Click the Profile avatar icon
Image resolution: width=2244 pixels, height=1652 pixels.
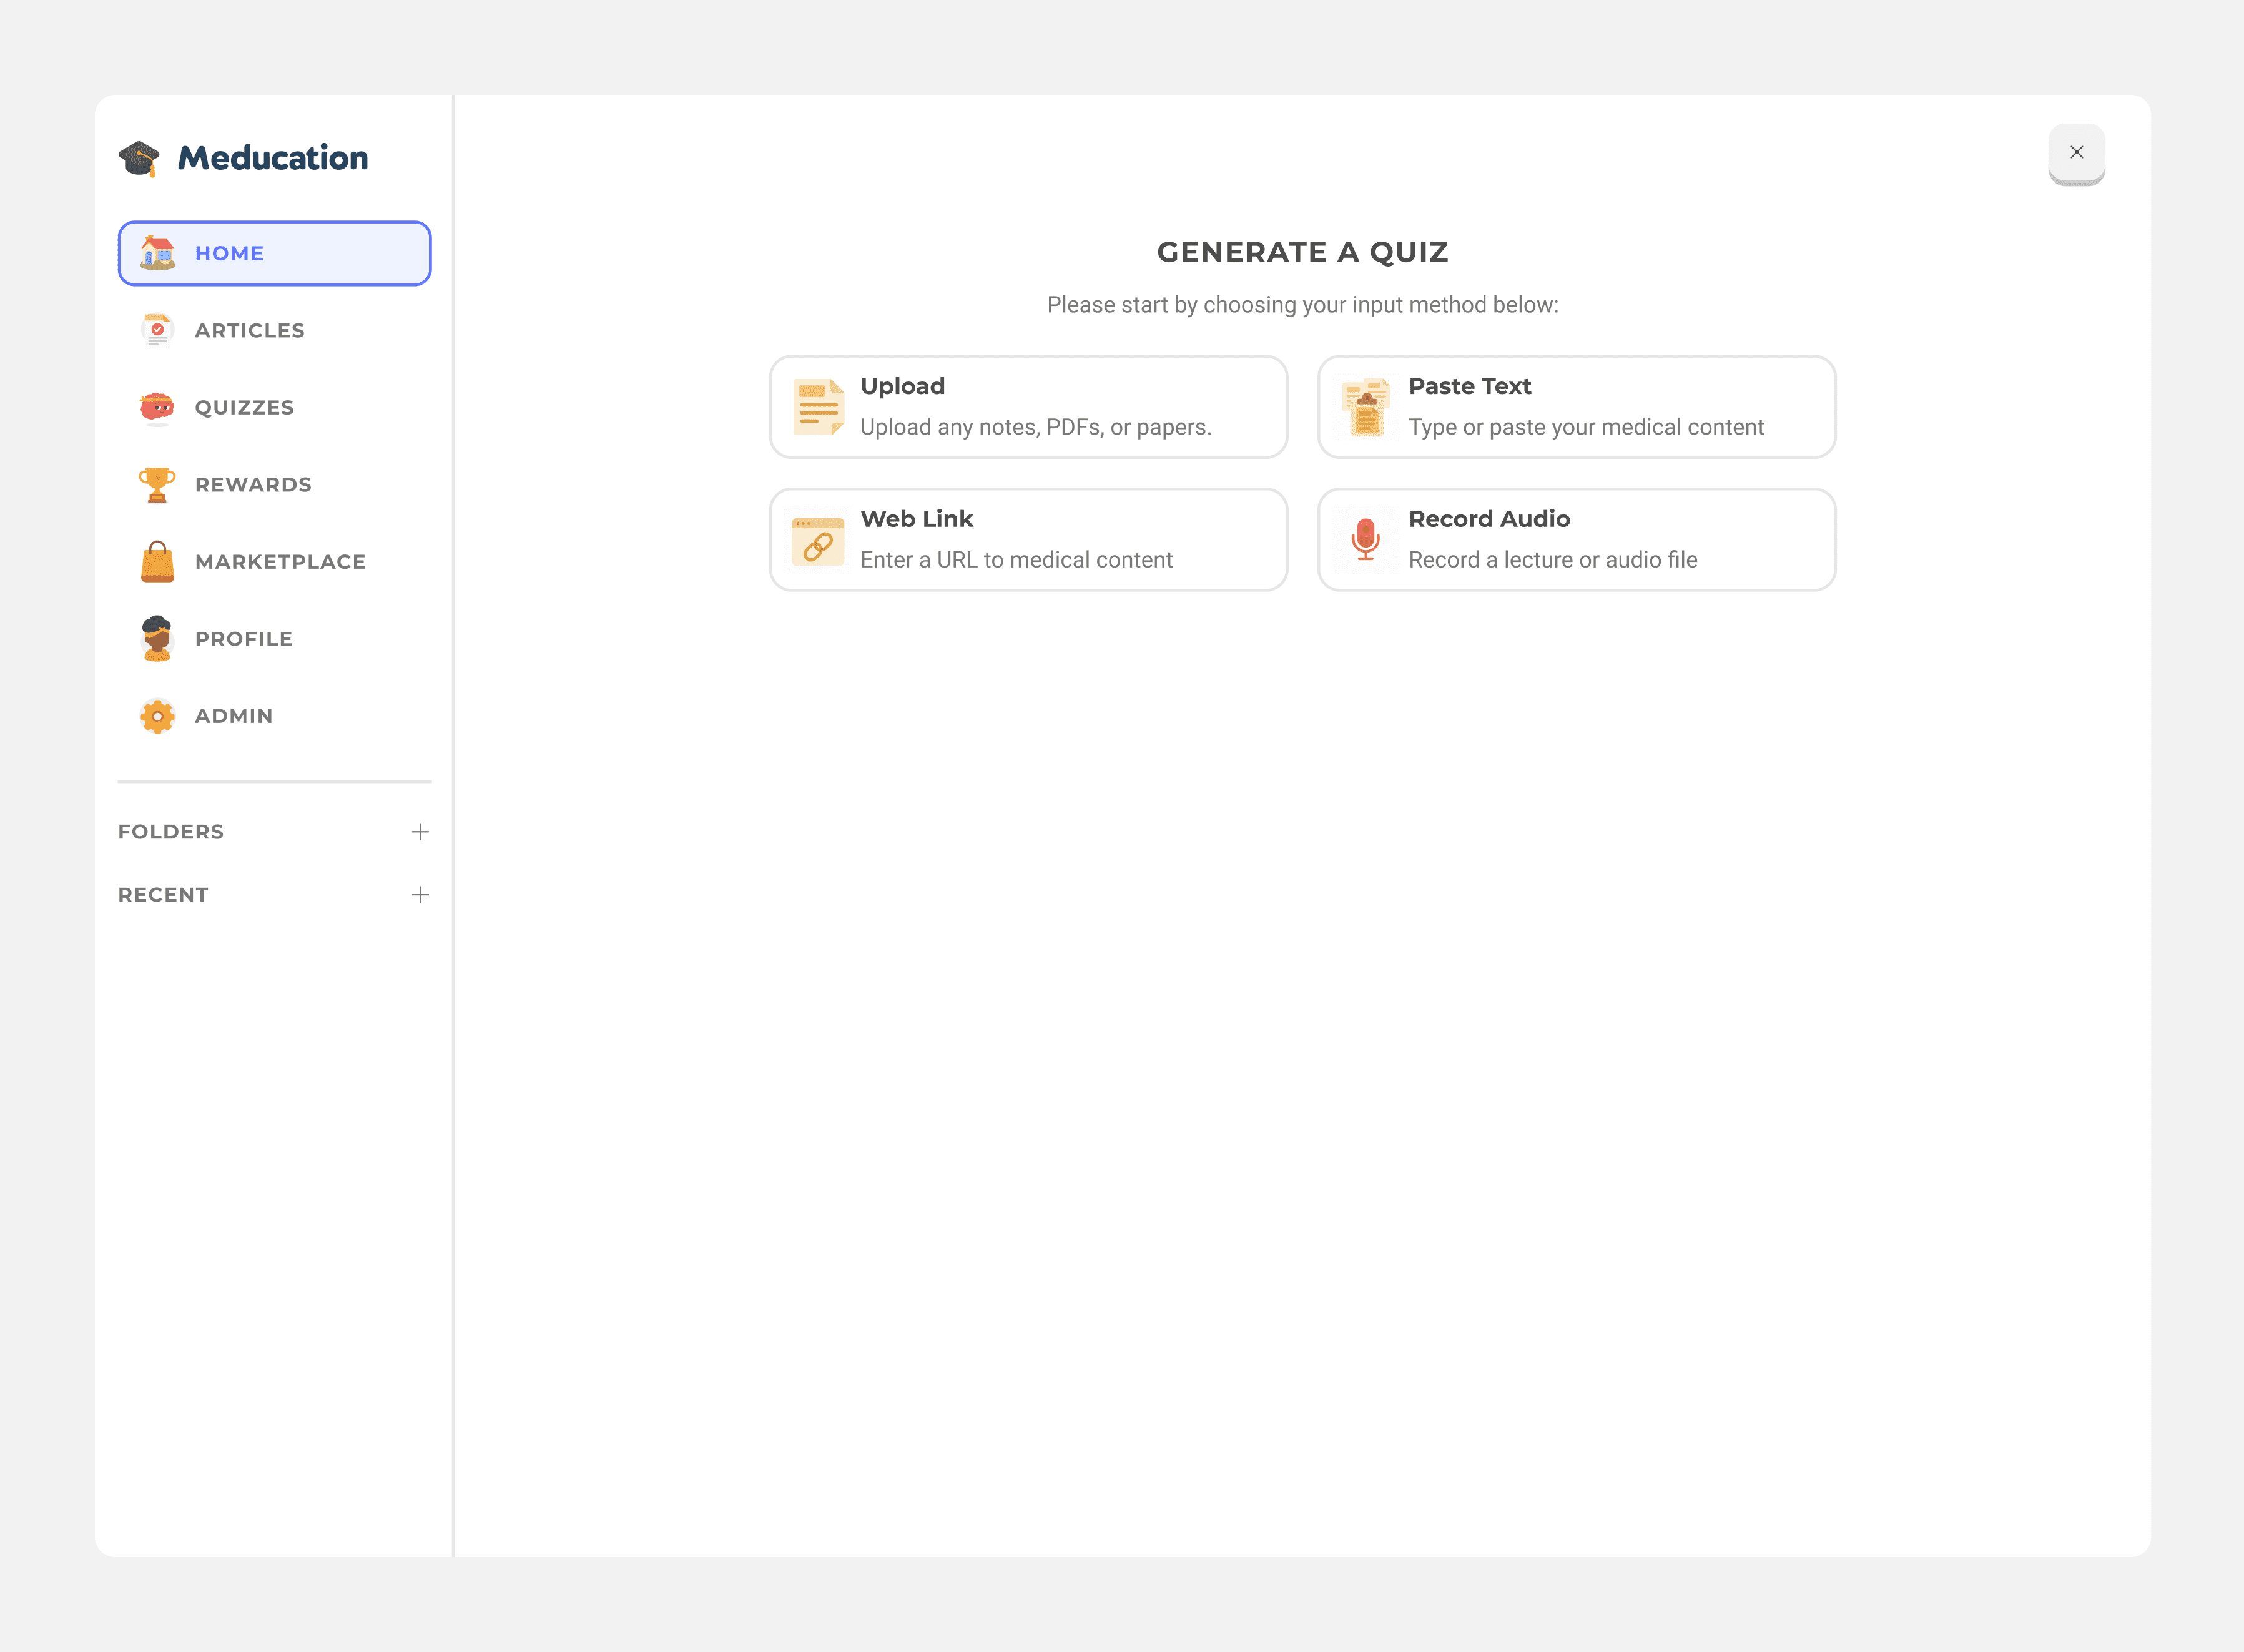coord(157,639)
